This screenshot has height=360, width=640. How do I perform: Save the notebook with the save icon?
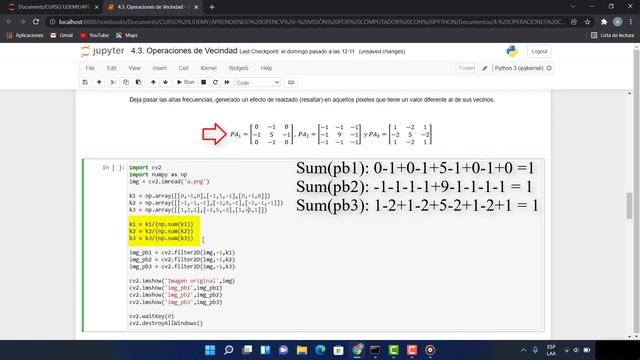click(85, 82)
